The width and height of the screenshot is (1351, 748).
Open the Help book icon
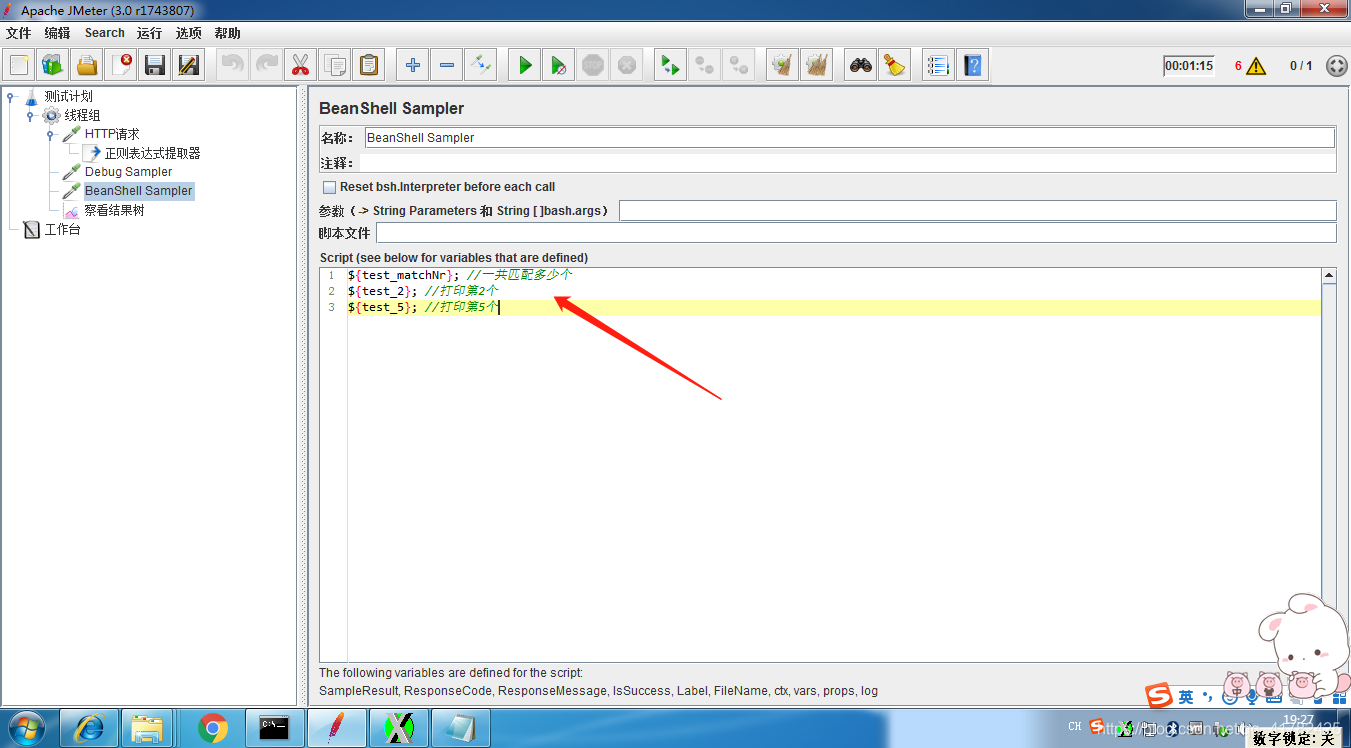coord(972,66)
